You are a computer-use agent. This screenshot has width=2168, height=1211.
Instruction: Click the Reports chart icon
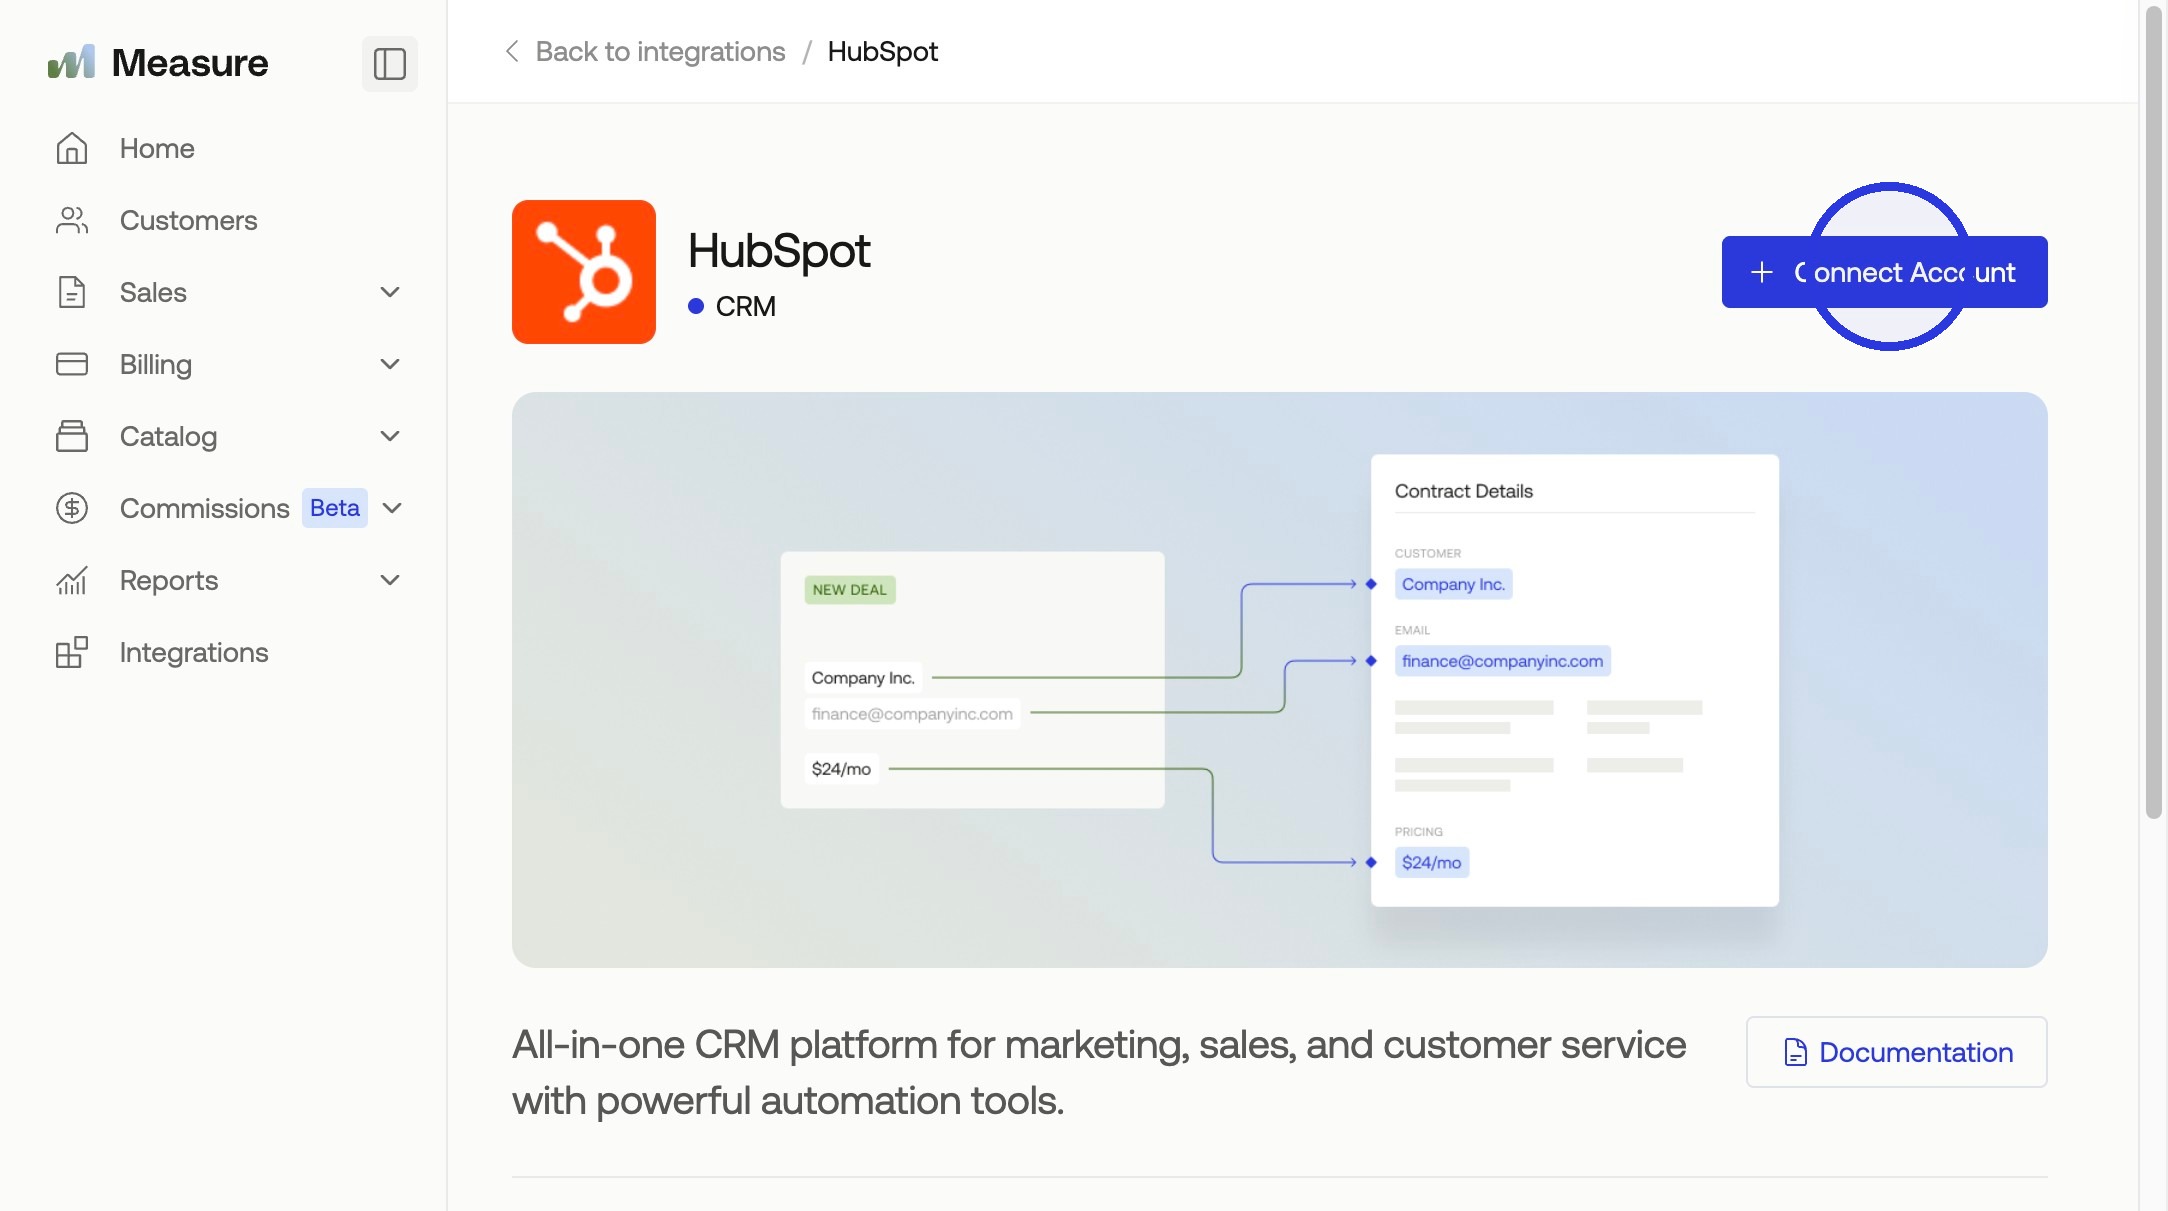click(72, 580)
